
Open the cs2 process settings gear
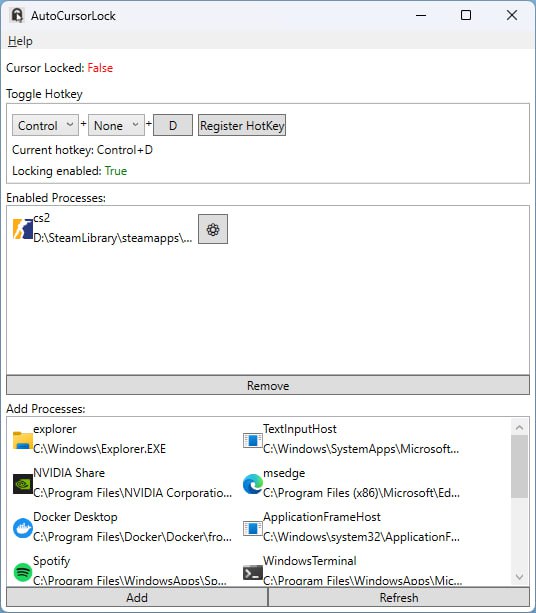[213, 229]
